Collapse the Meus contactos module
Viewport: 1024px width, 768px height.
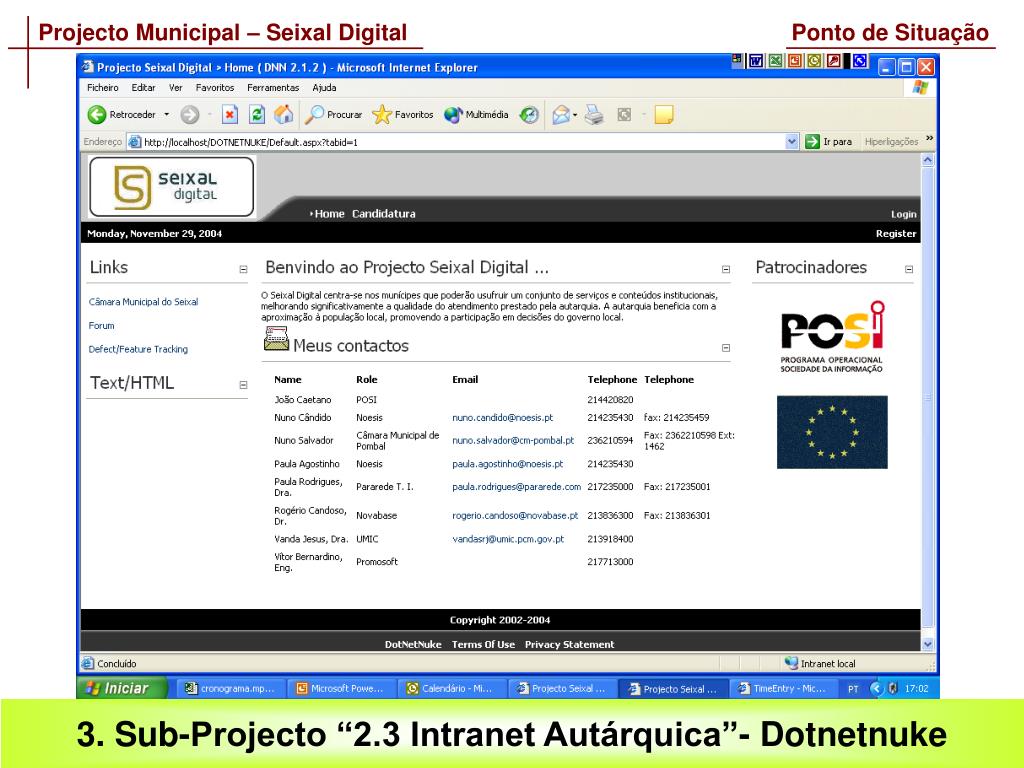726,348
